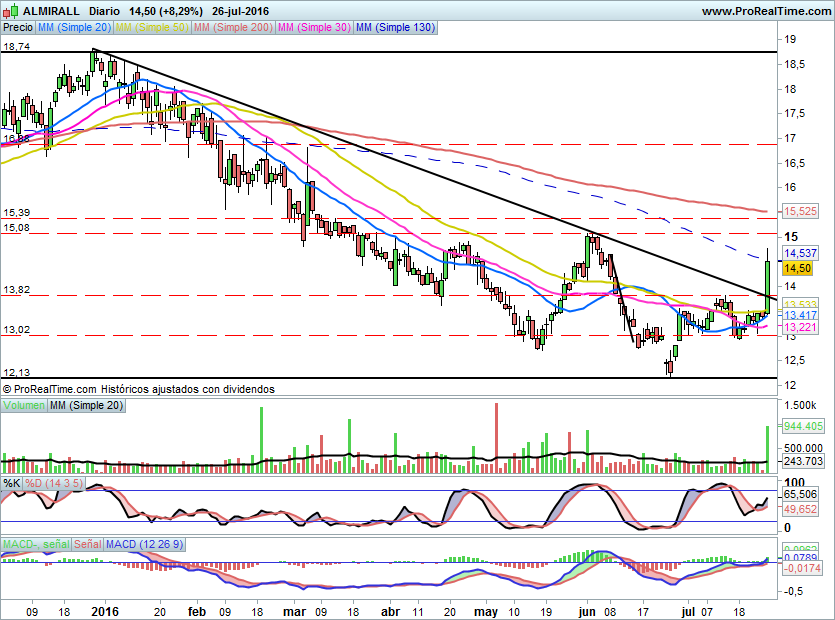Click the Diario timeframe label

pos(104,11)
